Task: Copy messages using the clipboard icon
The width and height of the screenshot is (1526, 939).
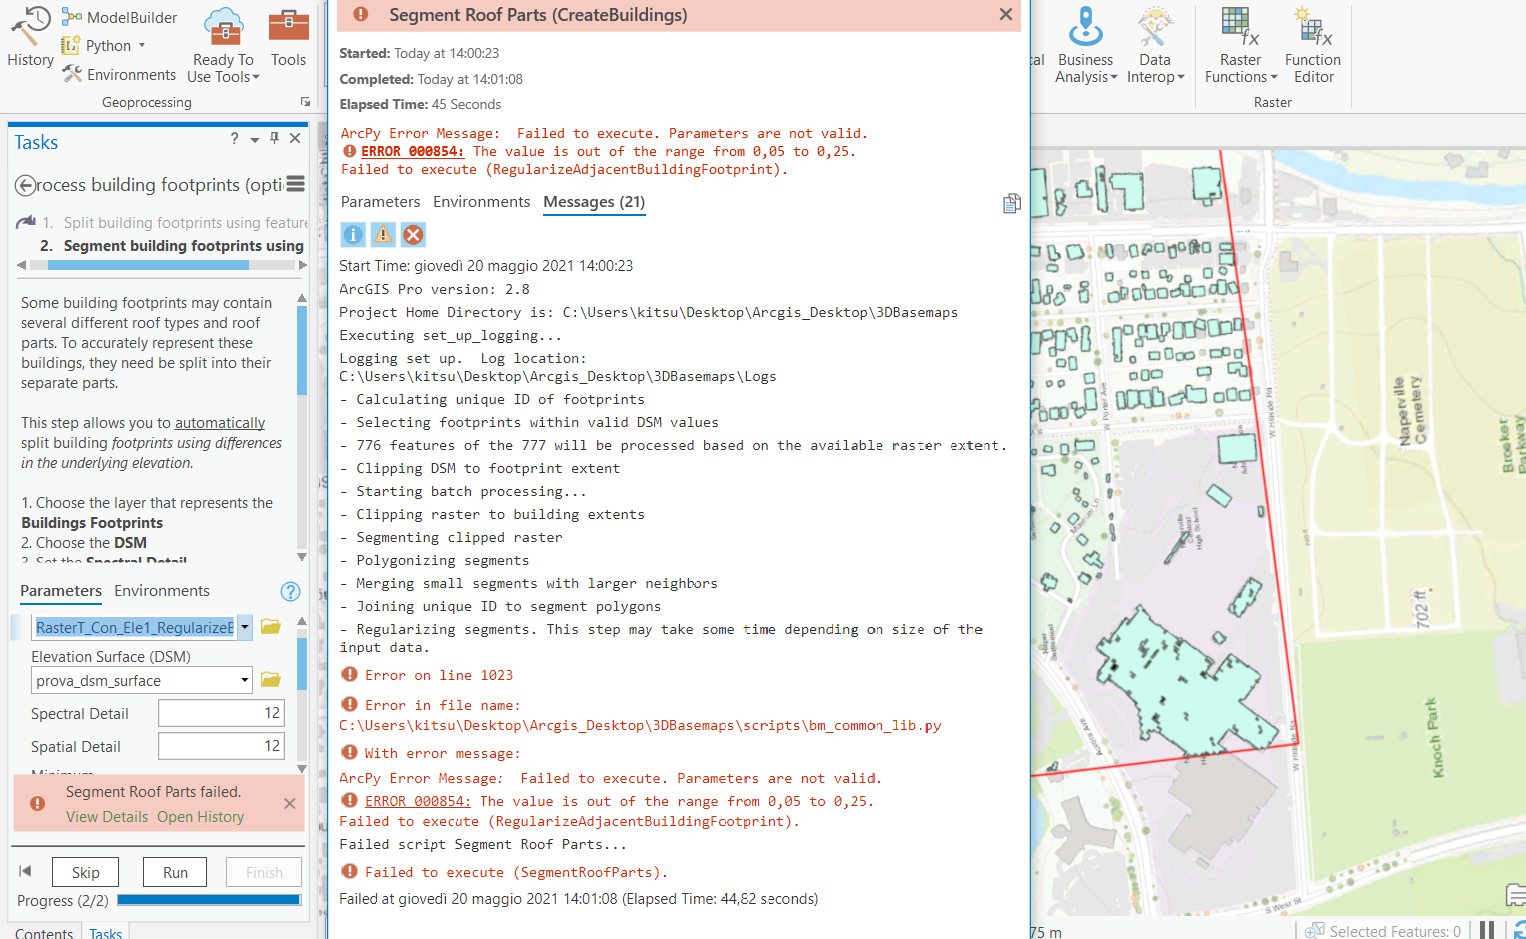Action: (x=1011, y=203)
